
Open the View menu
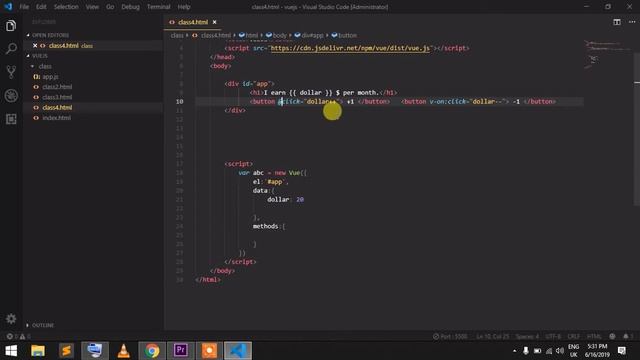point(92,7)
